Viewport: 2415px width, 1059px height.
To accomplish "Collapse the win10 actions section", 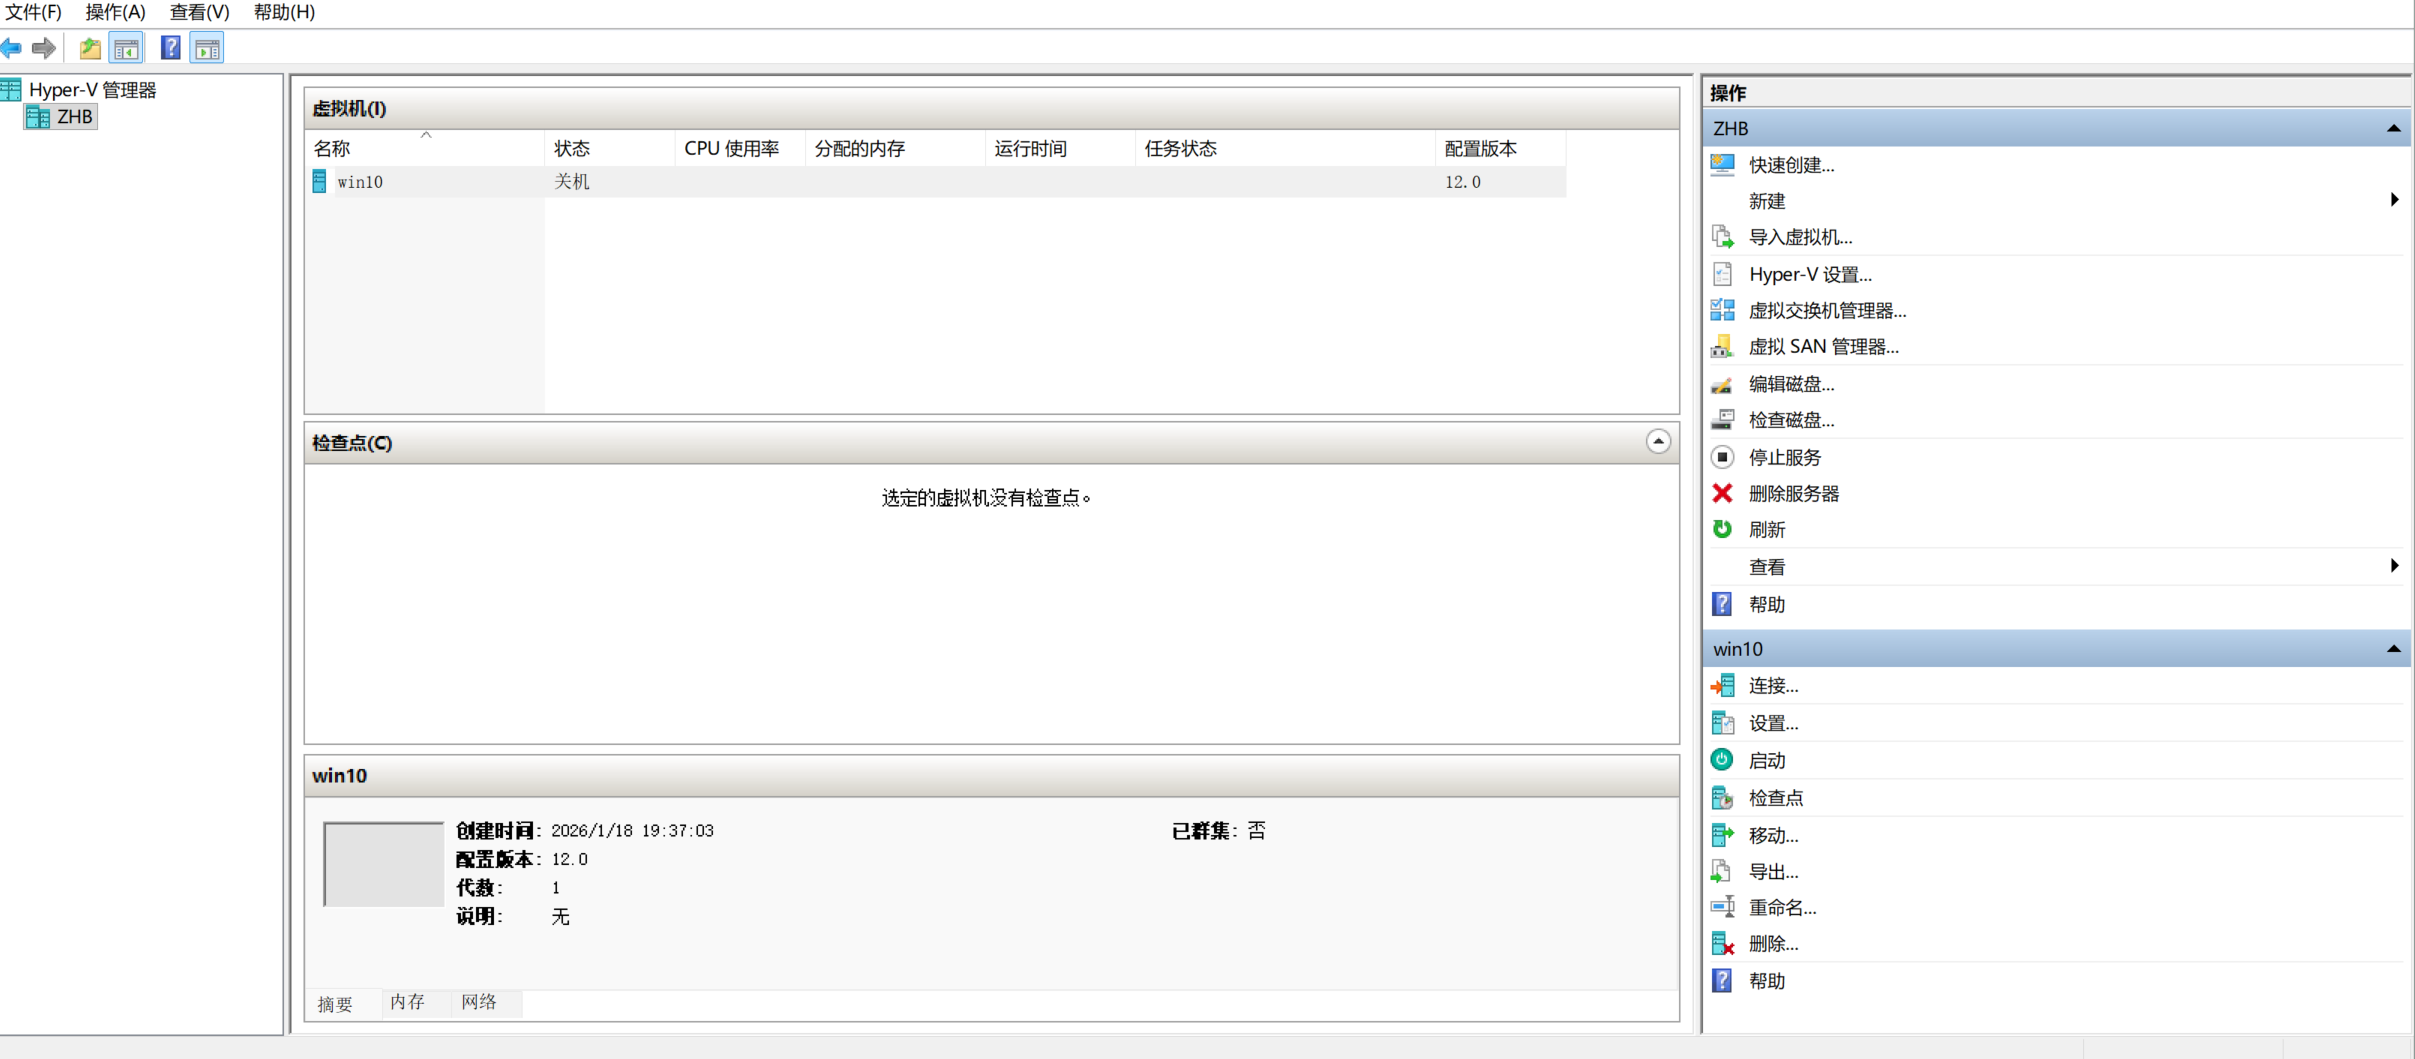I will (2393, 649).
